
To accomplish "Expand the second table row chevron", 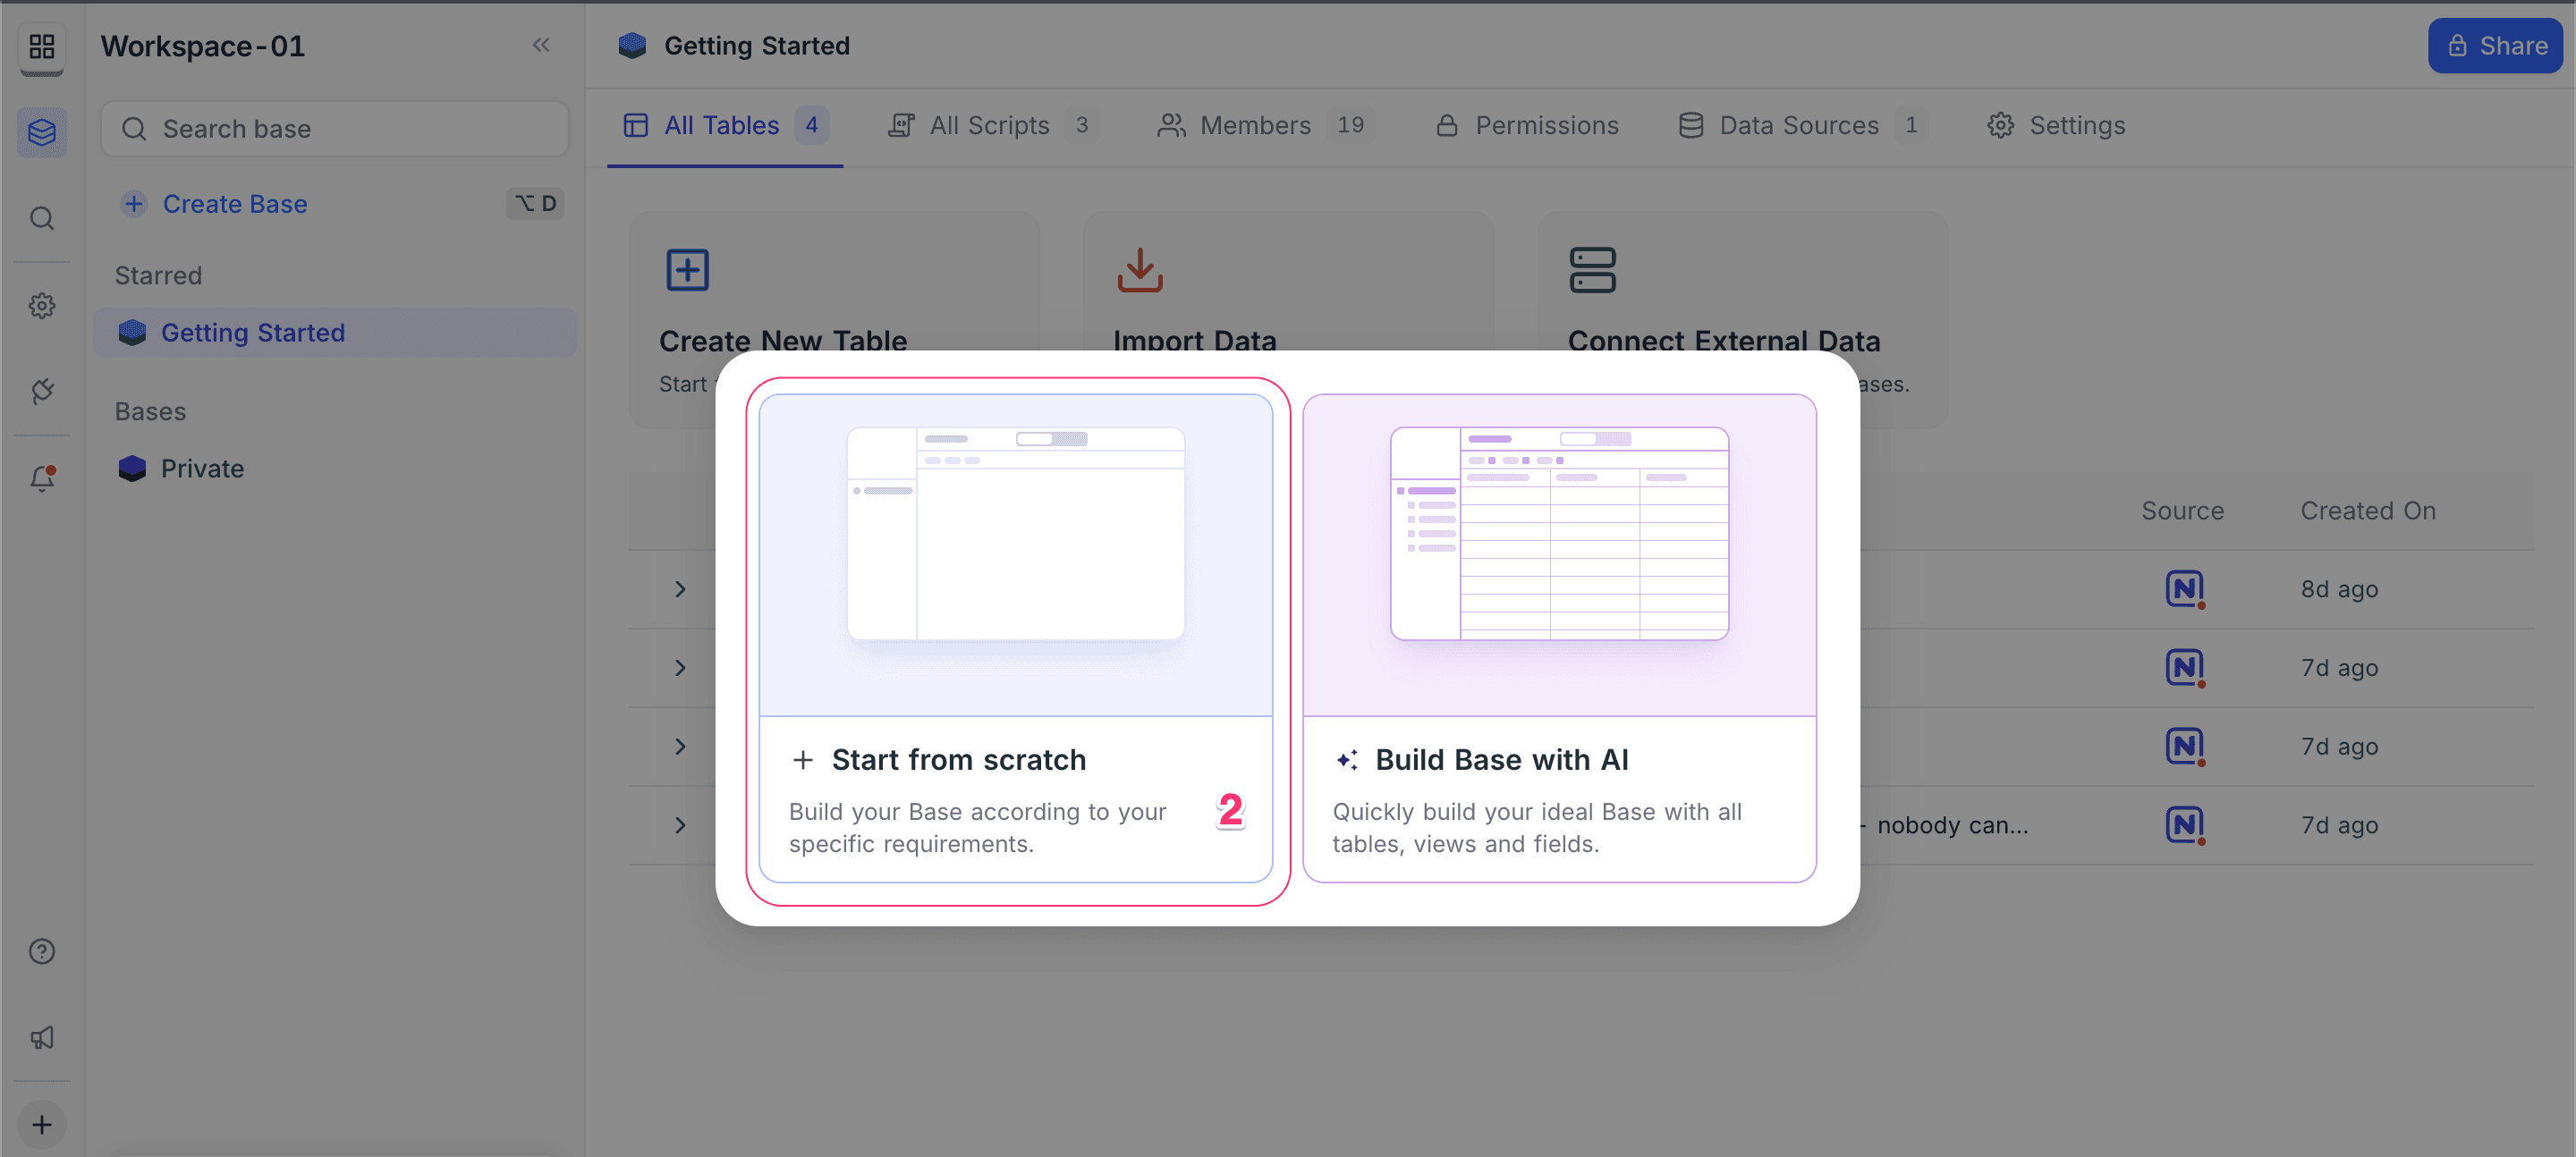I will (680, 667).
